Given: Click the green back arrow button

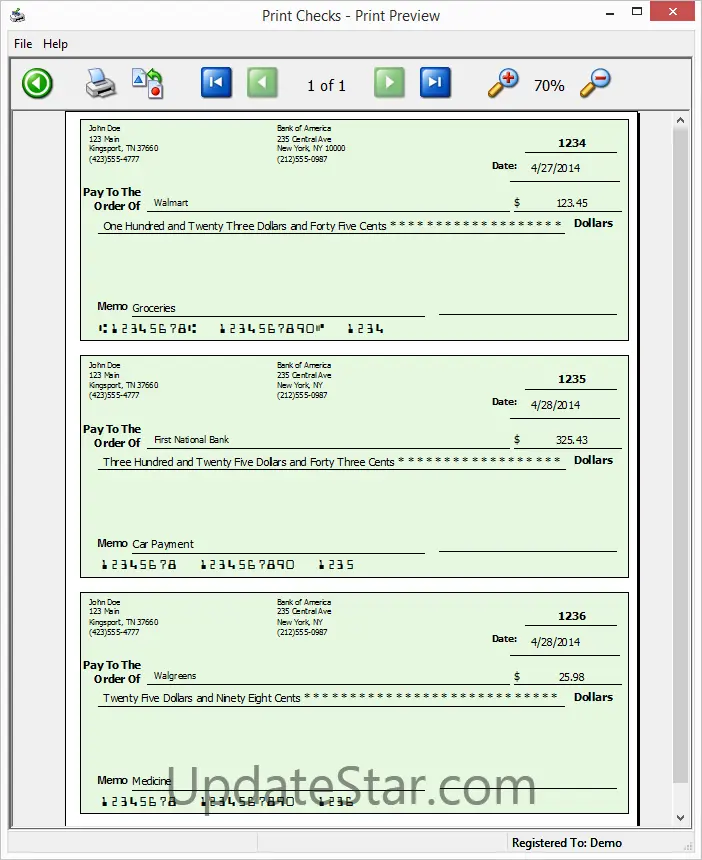Looking at the screenshot, I should (x=37, y=84).
